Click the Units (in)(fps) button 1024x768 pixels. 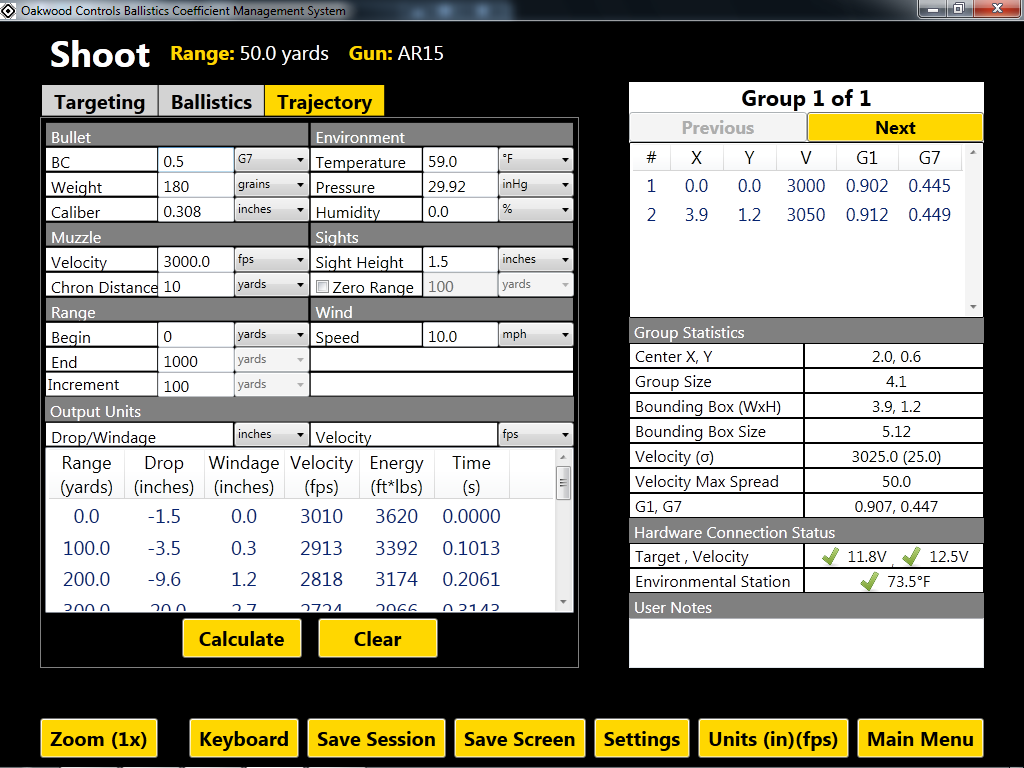click(x=773, y=739)
